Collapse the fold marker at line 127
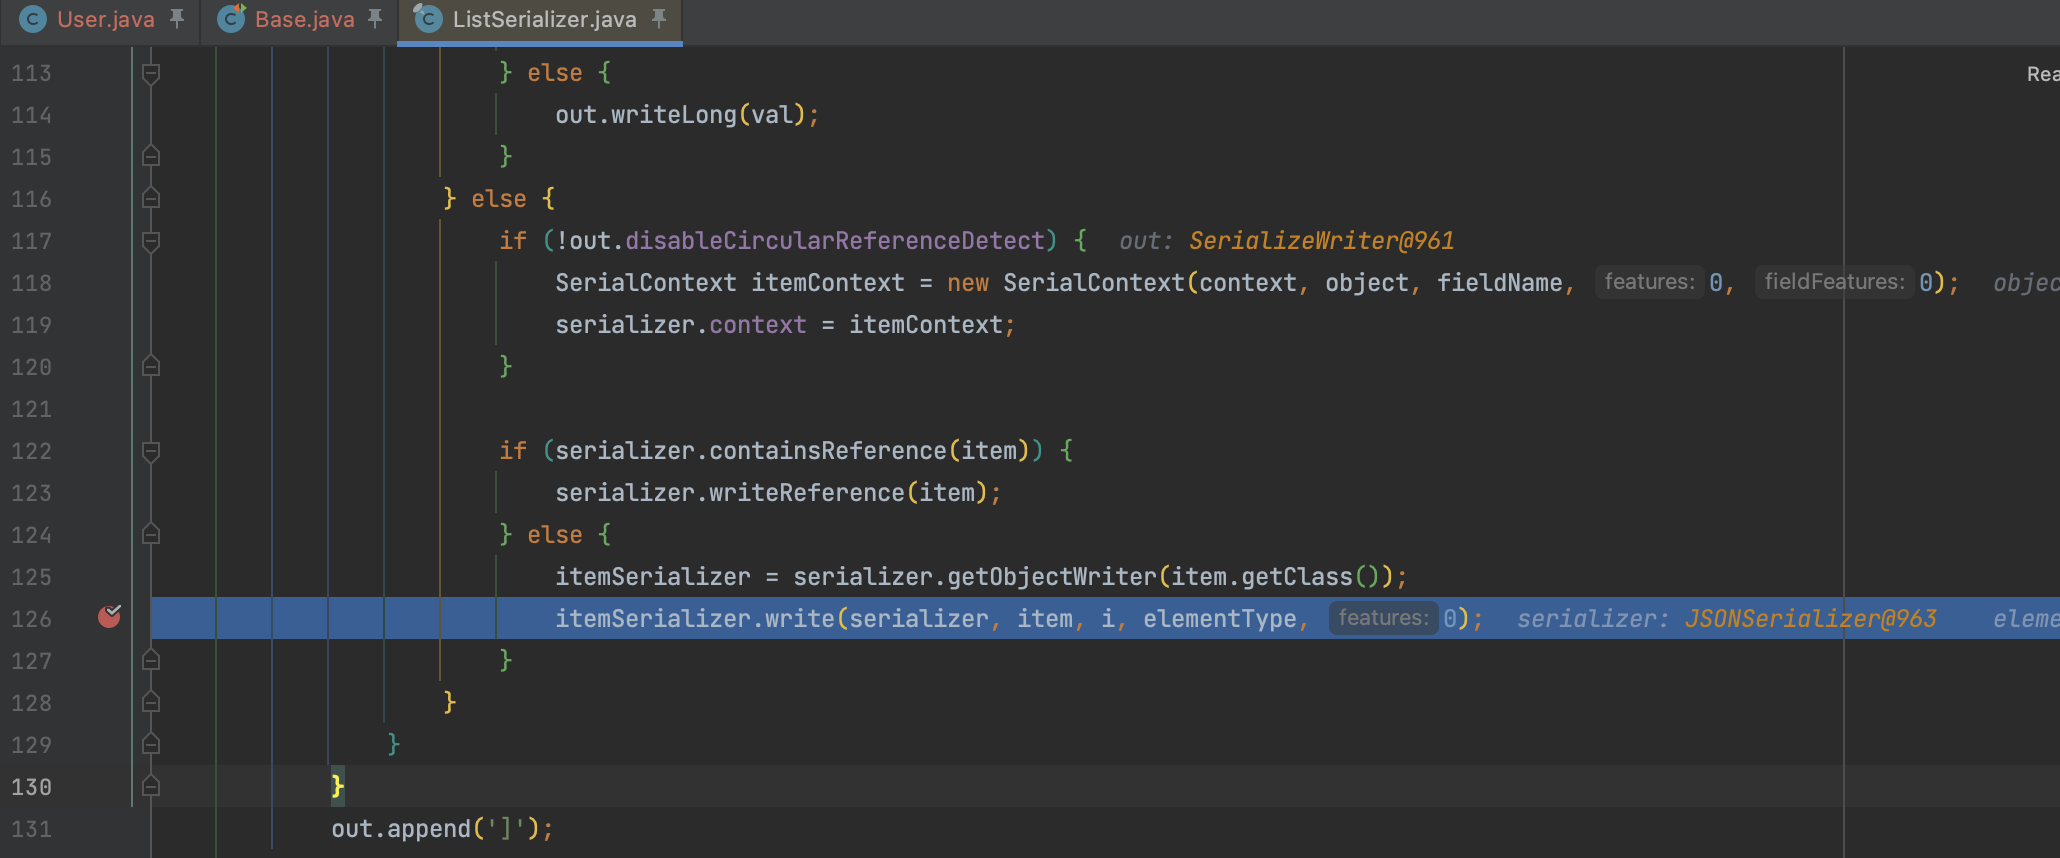The image size is (2060, 858). click(x=151, y=660)
